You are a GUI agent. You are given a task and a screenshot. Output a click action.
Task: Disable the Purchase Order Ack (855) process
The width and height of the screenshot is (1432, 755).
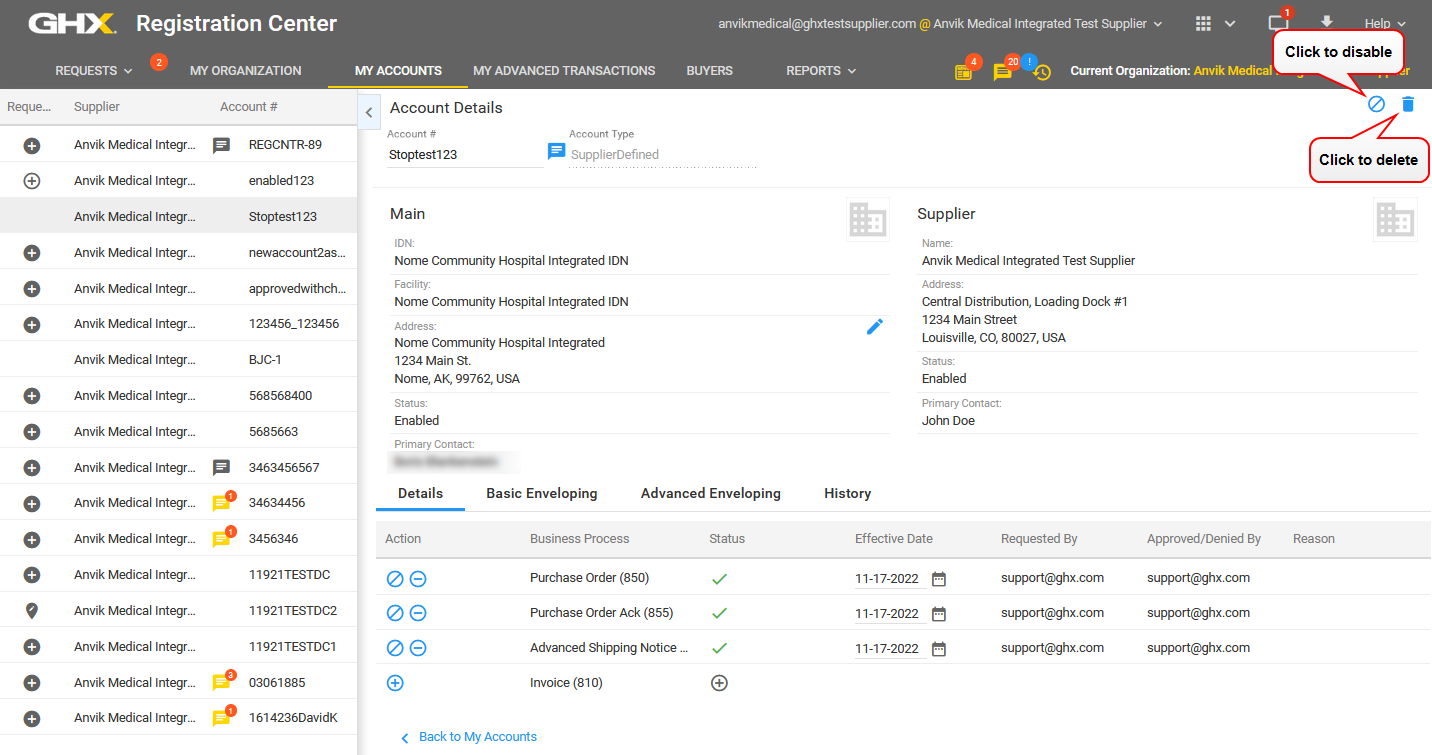[395, 613]
